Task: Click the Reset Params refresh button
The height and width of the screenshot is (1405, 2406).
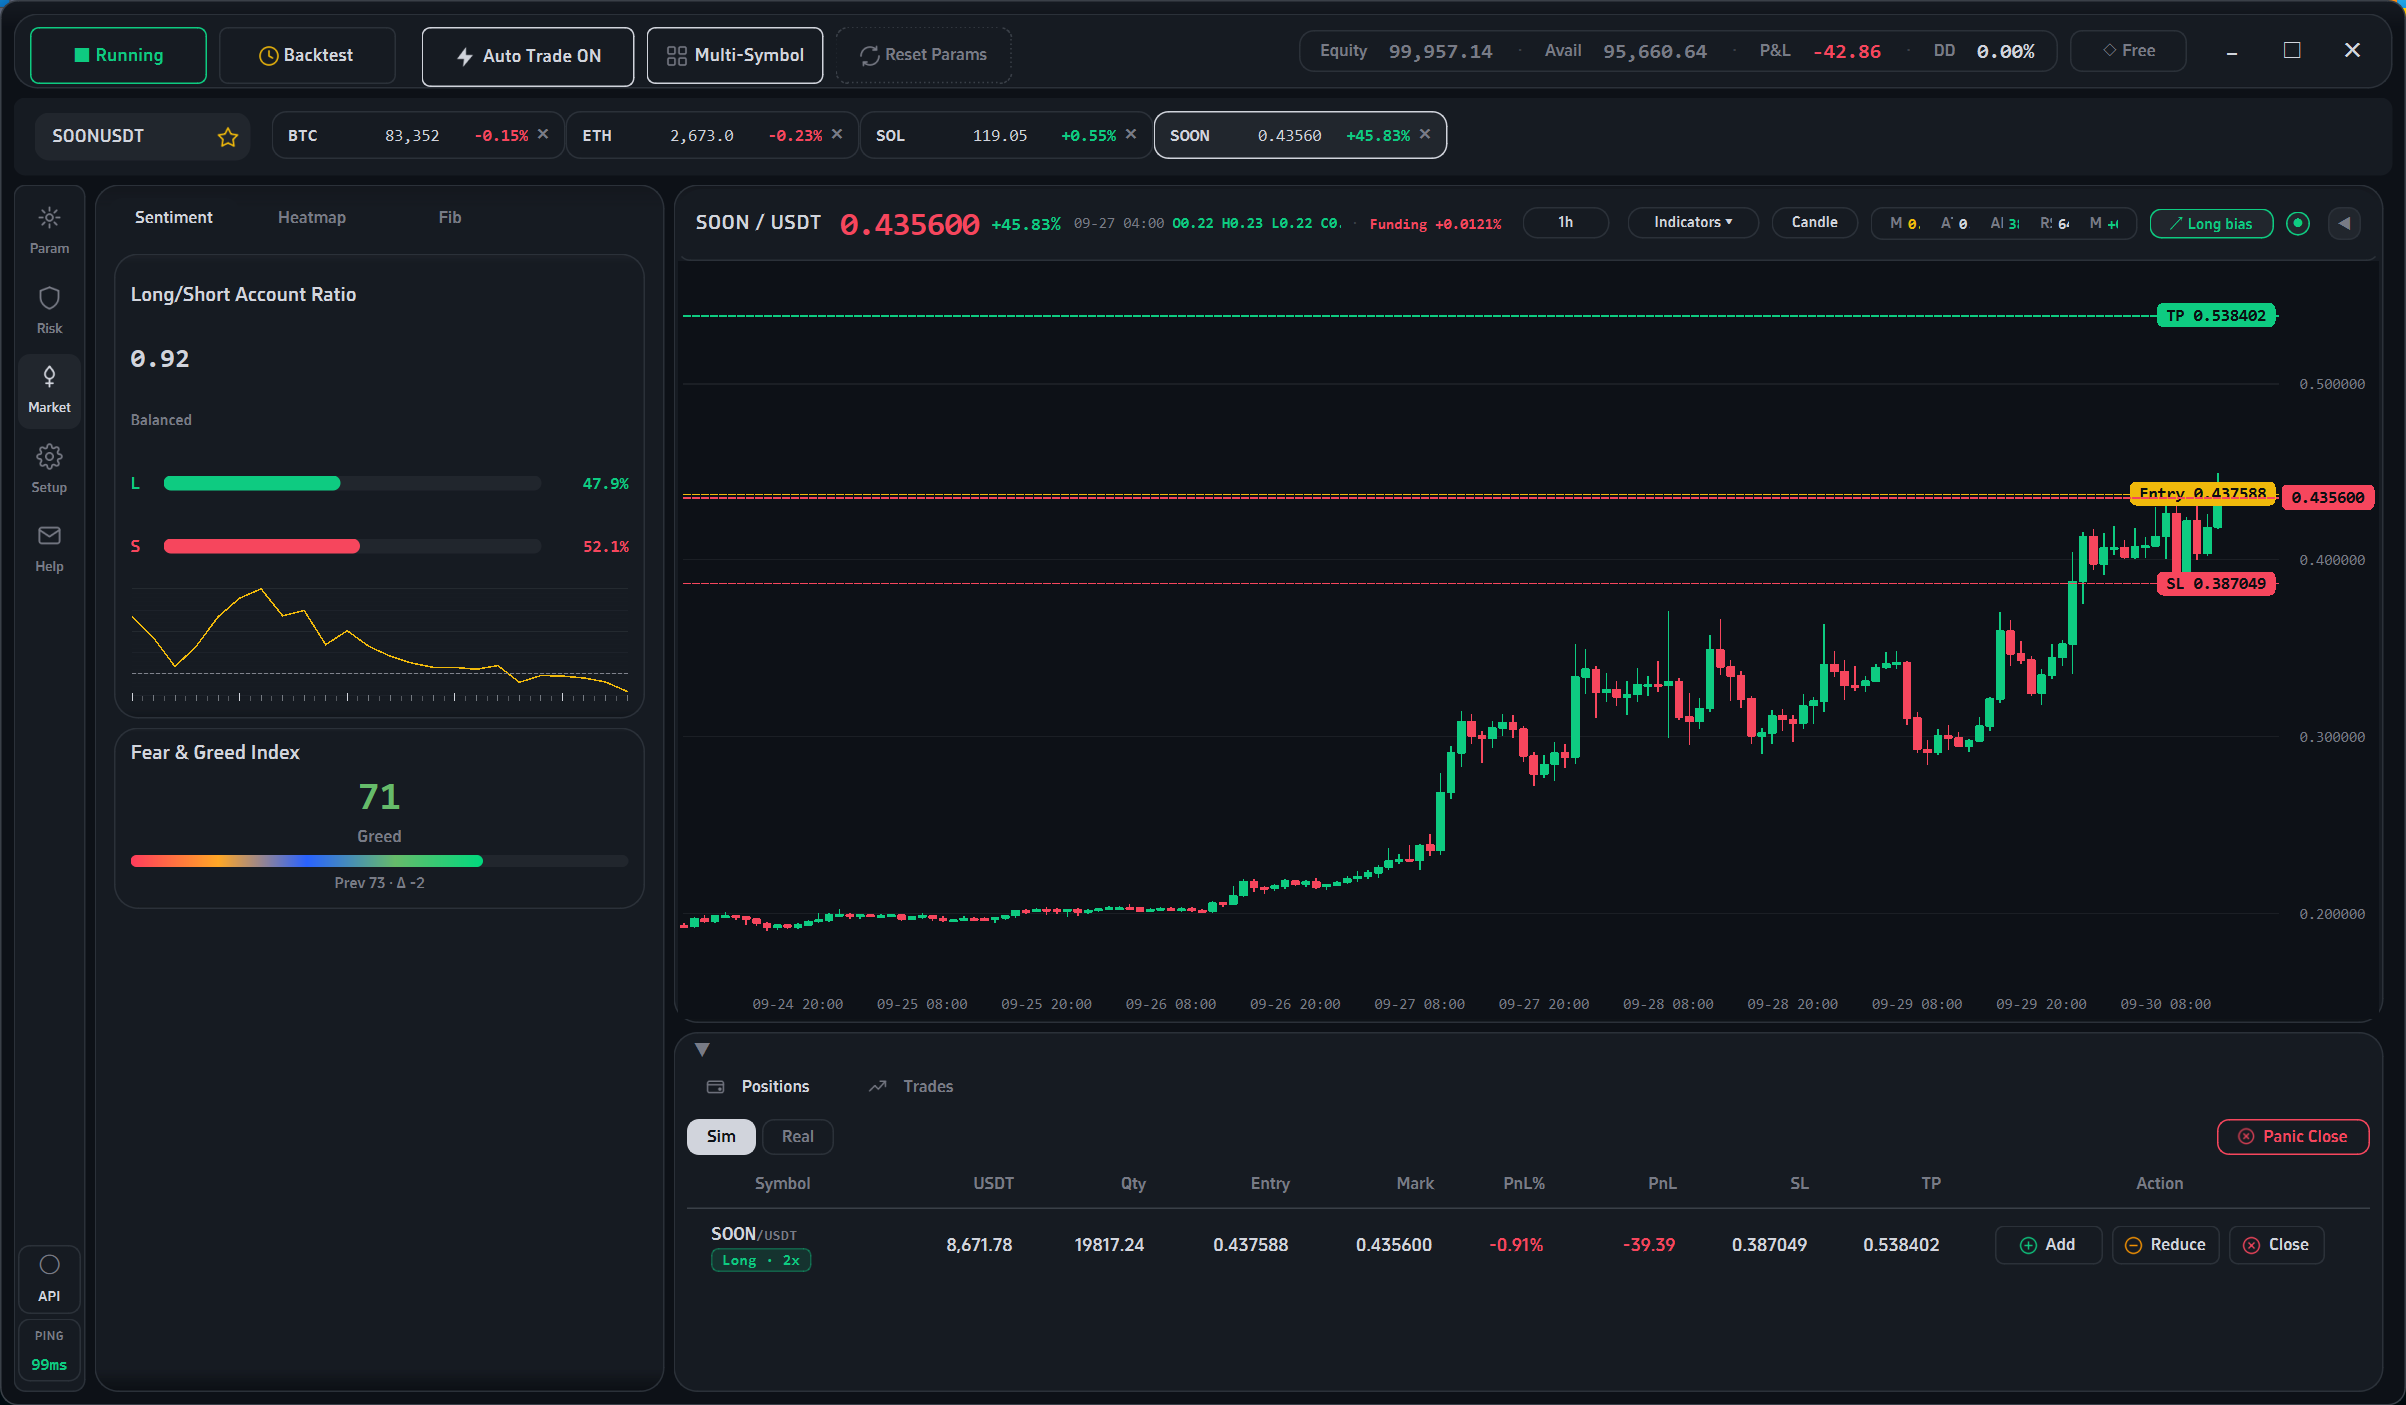Action: (x=923, y=55)
